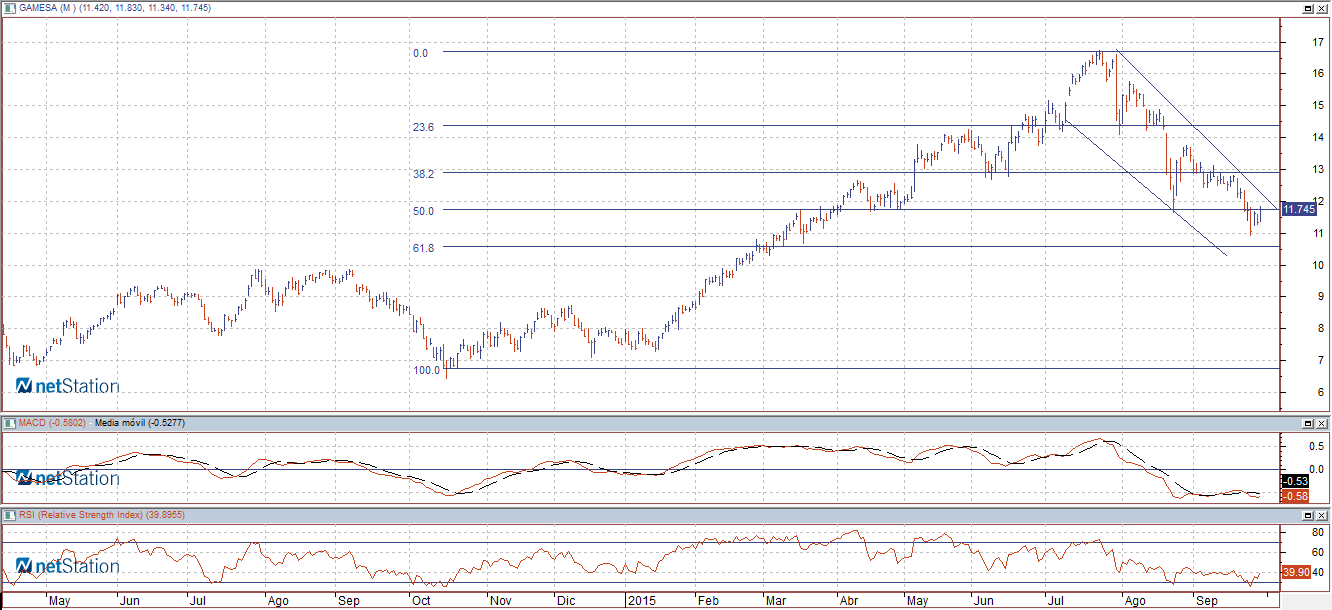Click the Media móvil (-0.5277) label
The height and width of the screenshot is (610, 1332).
click(x=139, y=423)
